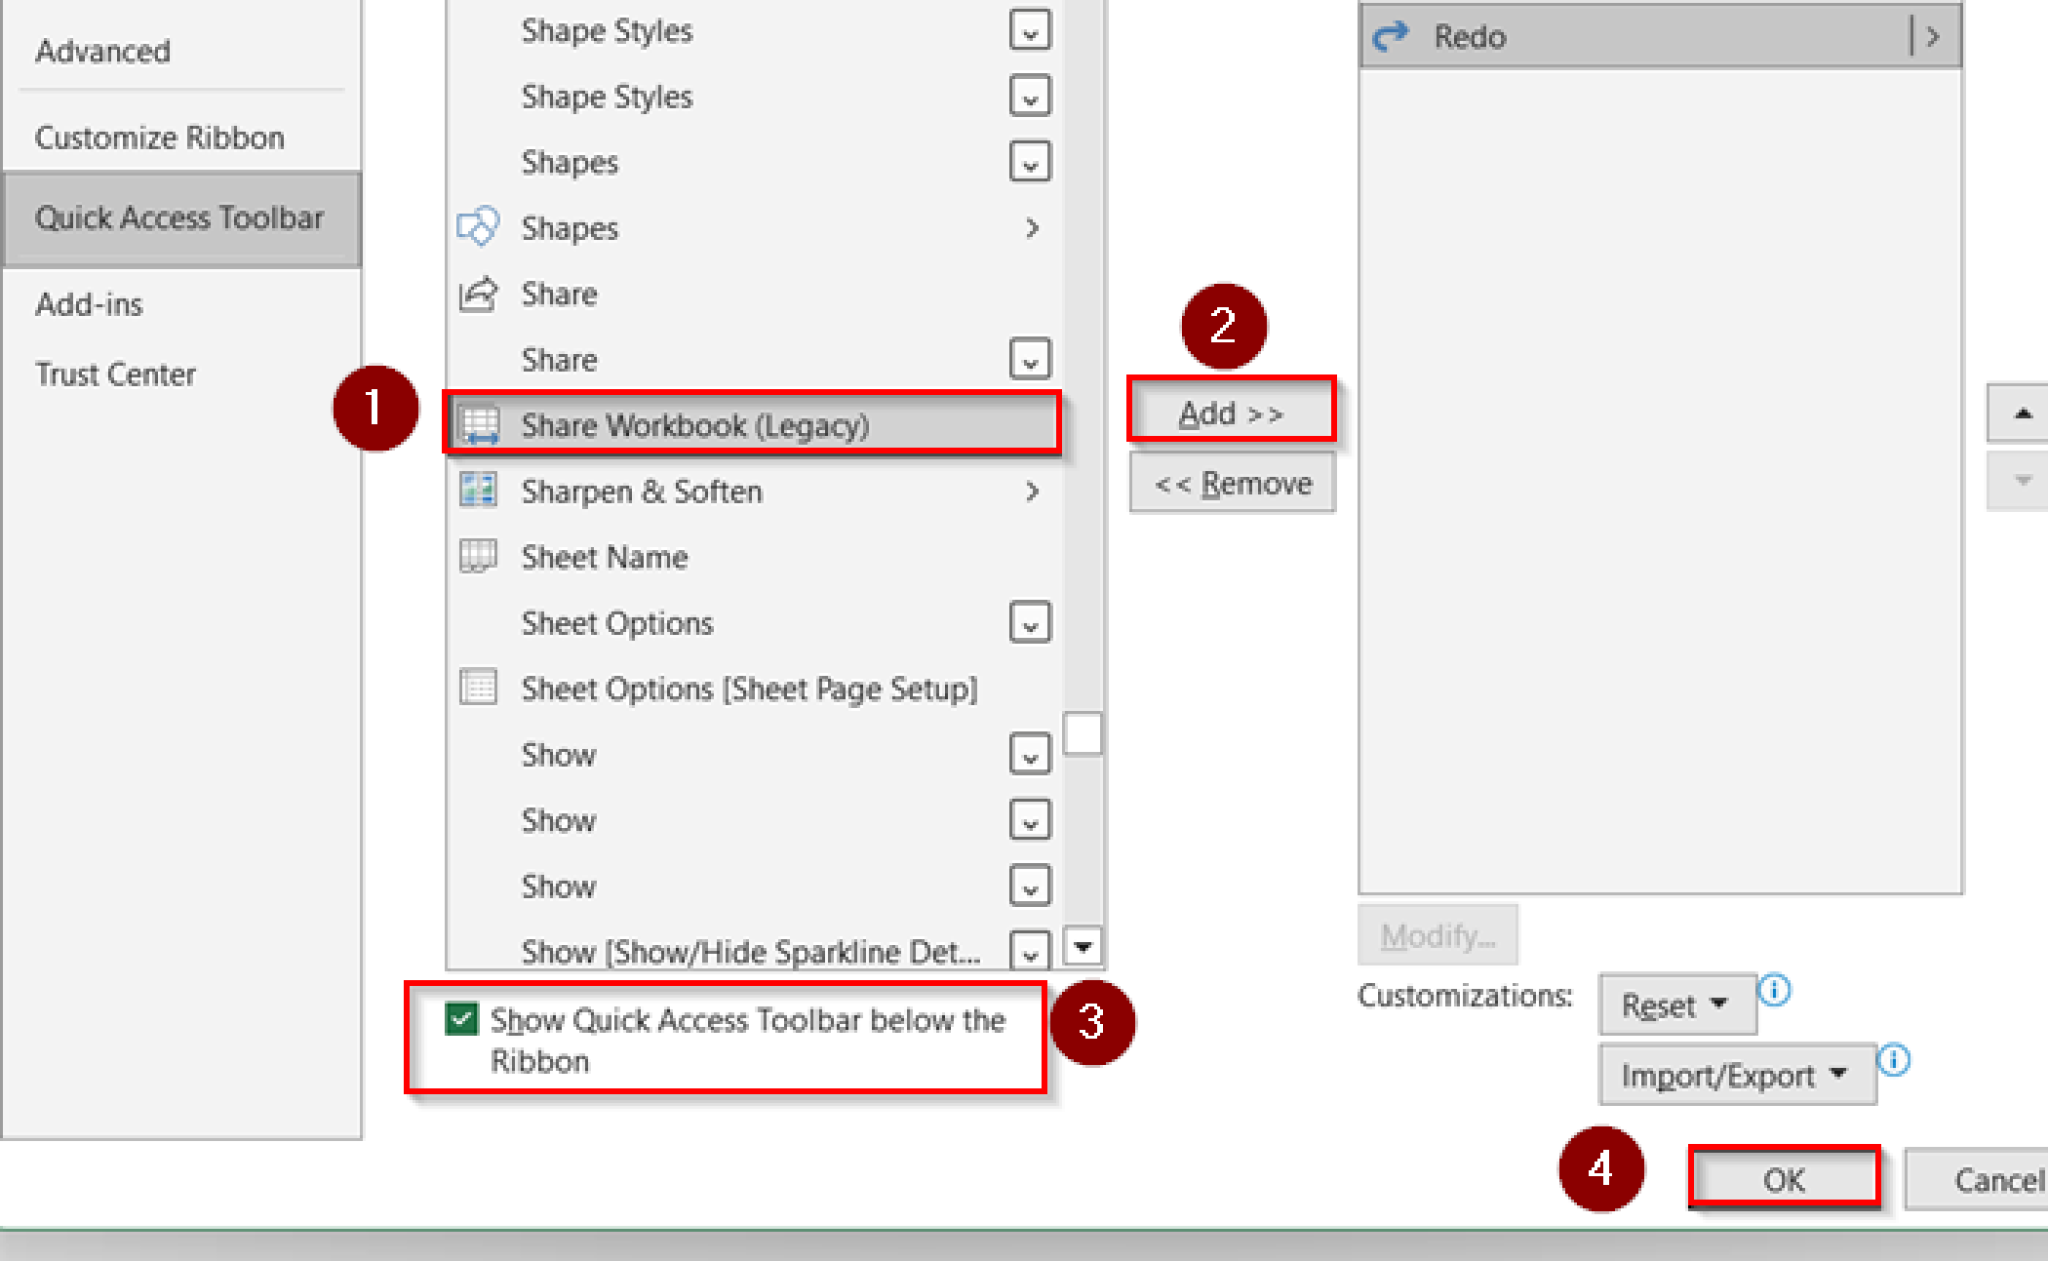
Task: Click the Sheet Name command icon
Action: point(480,557)
